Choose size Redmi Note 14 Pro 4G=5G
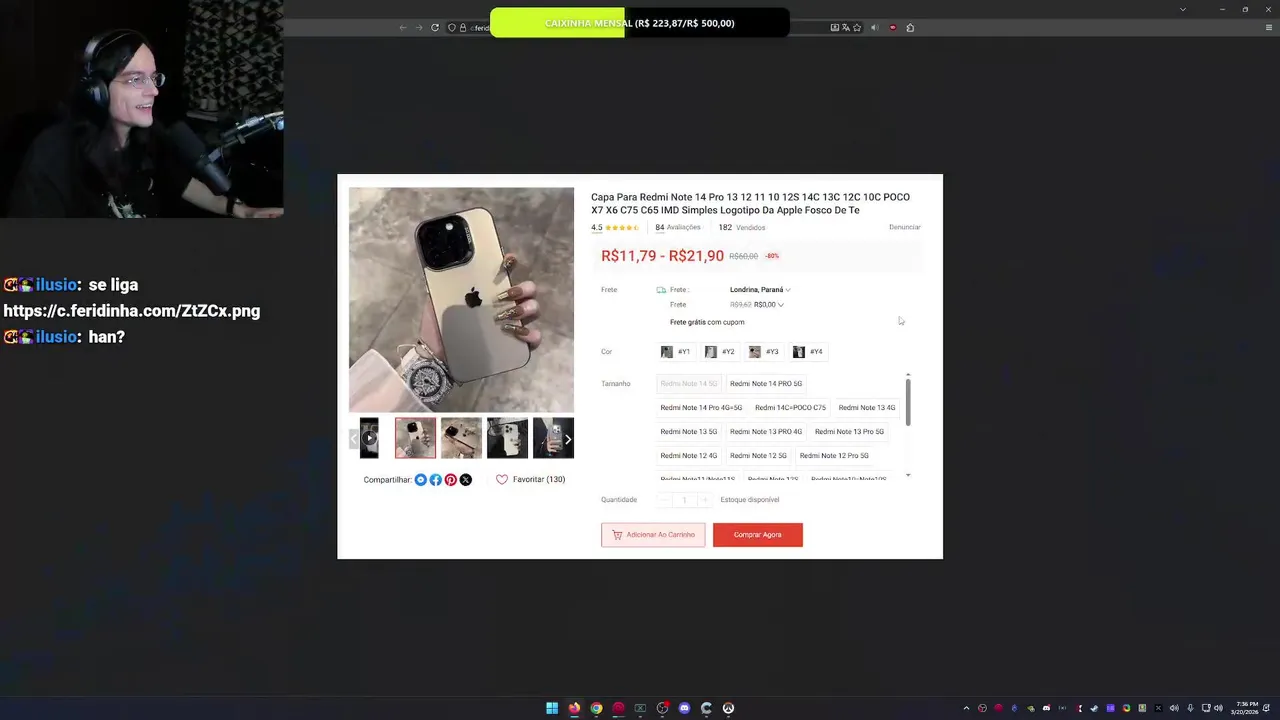1280x720 pixels. [701, 408]
